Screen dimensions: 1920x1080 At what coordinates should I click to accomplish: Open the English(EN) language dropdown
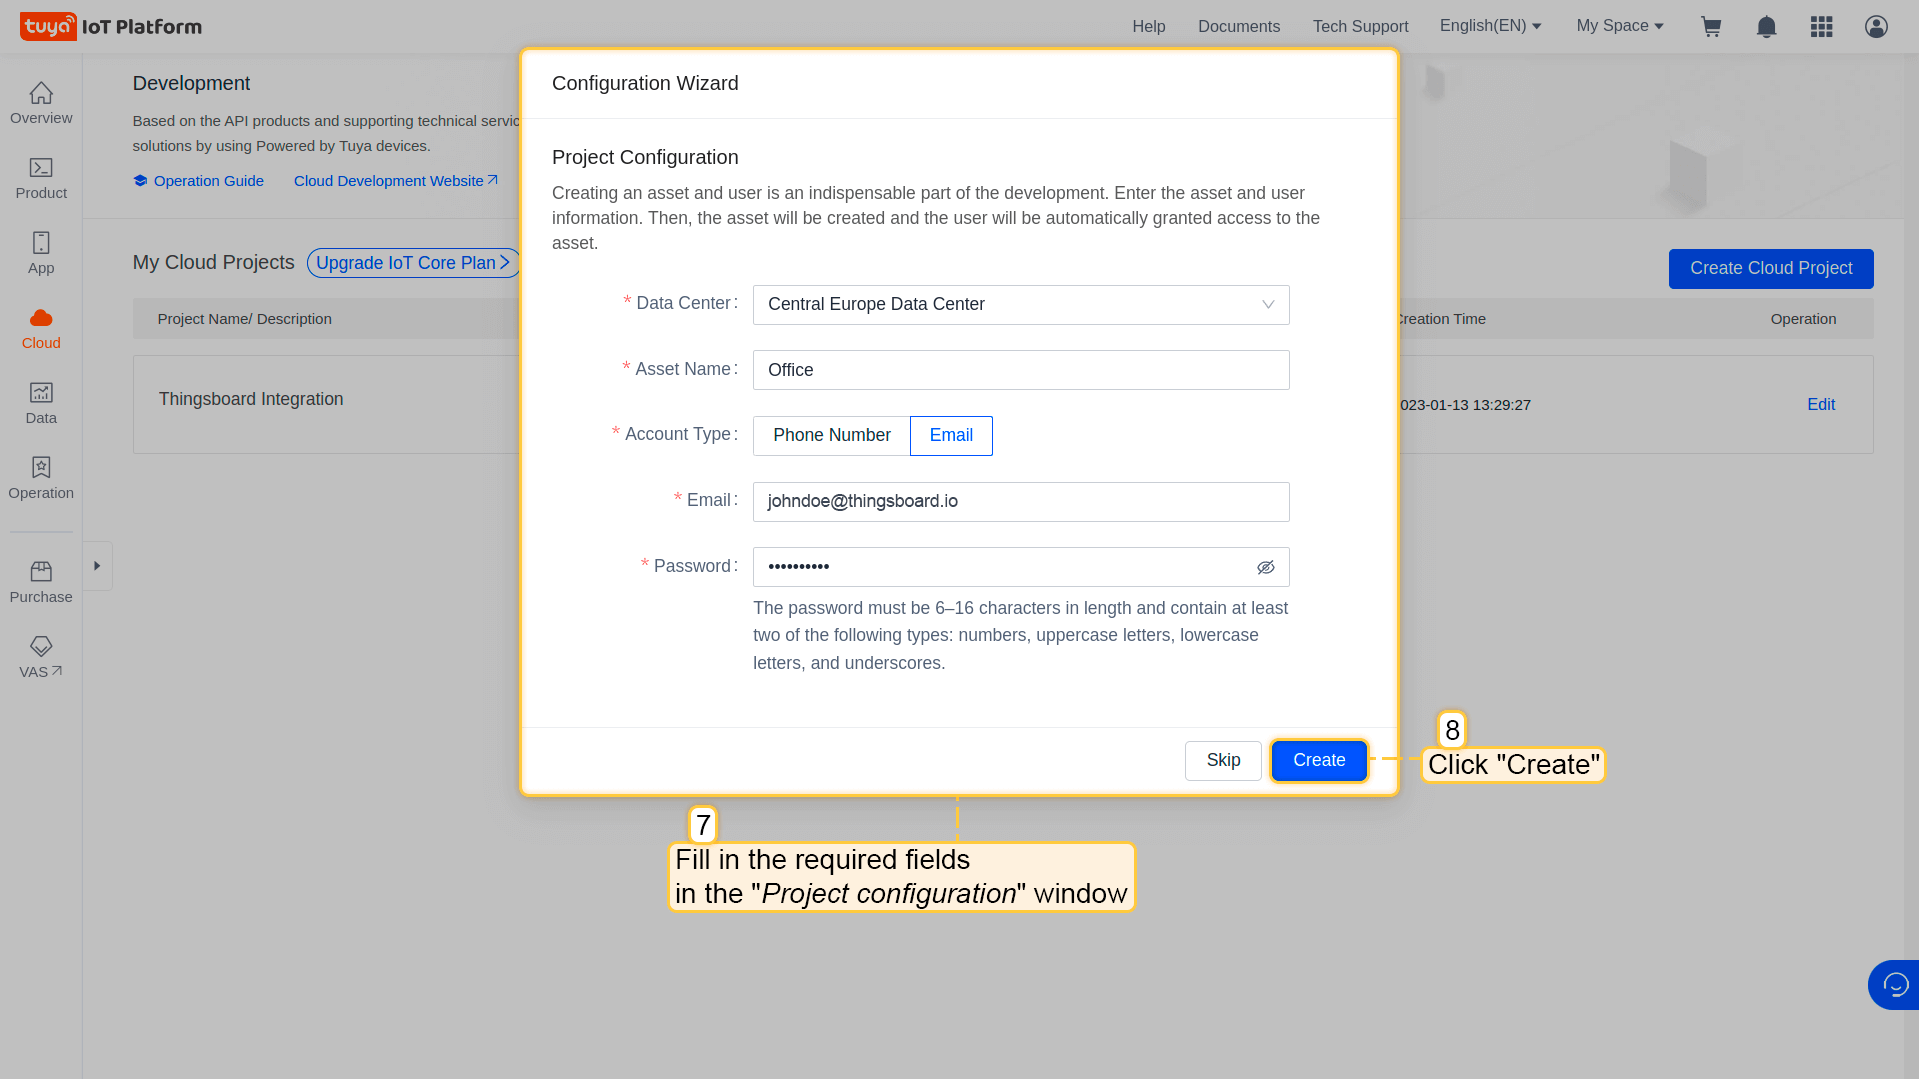(x=1490, y=26)
